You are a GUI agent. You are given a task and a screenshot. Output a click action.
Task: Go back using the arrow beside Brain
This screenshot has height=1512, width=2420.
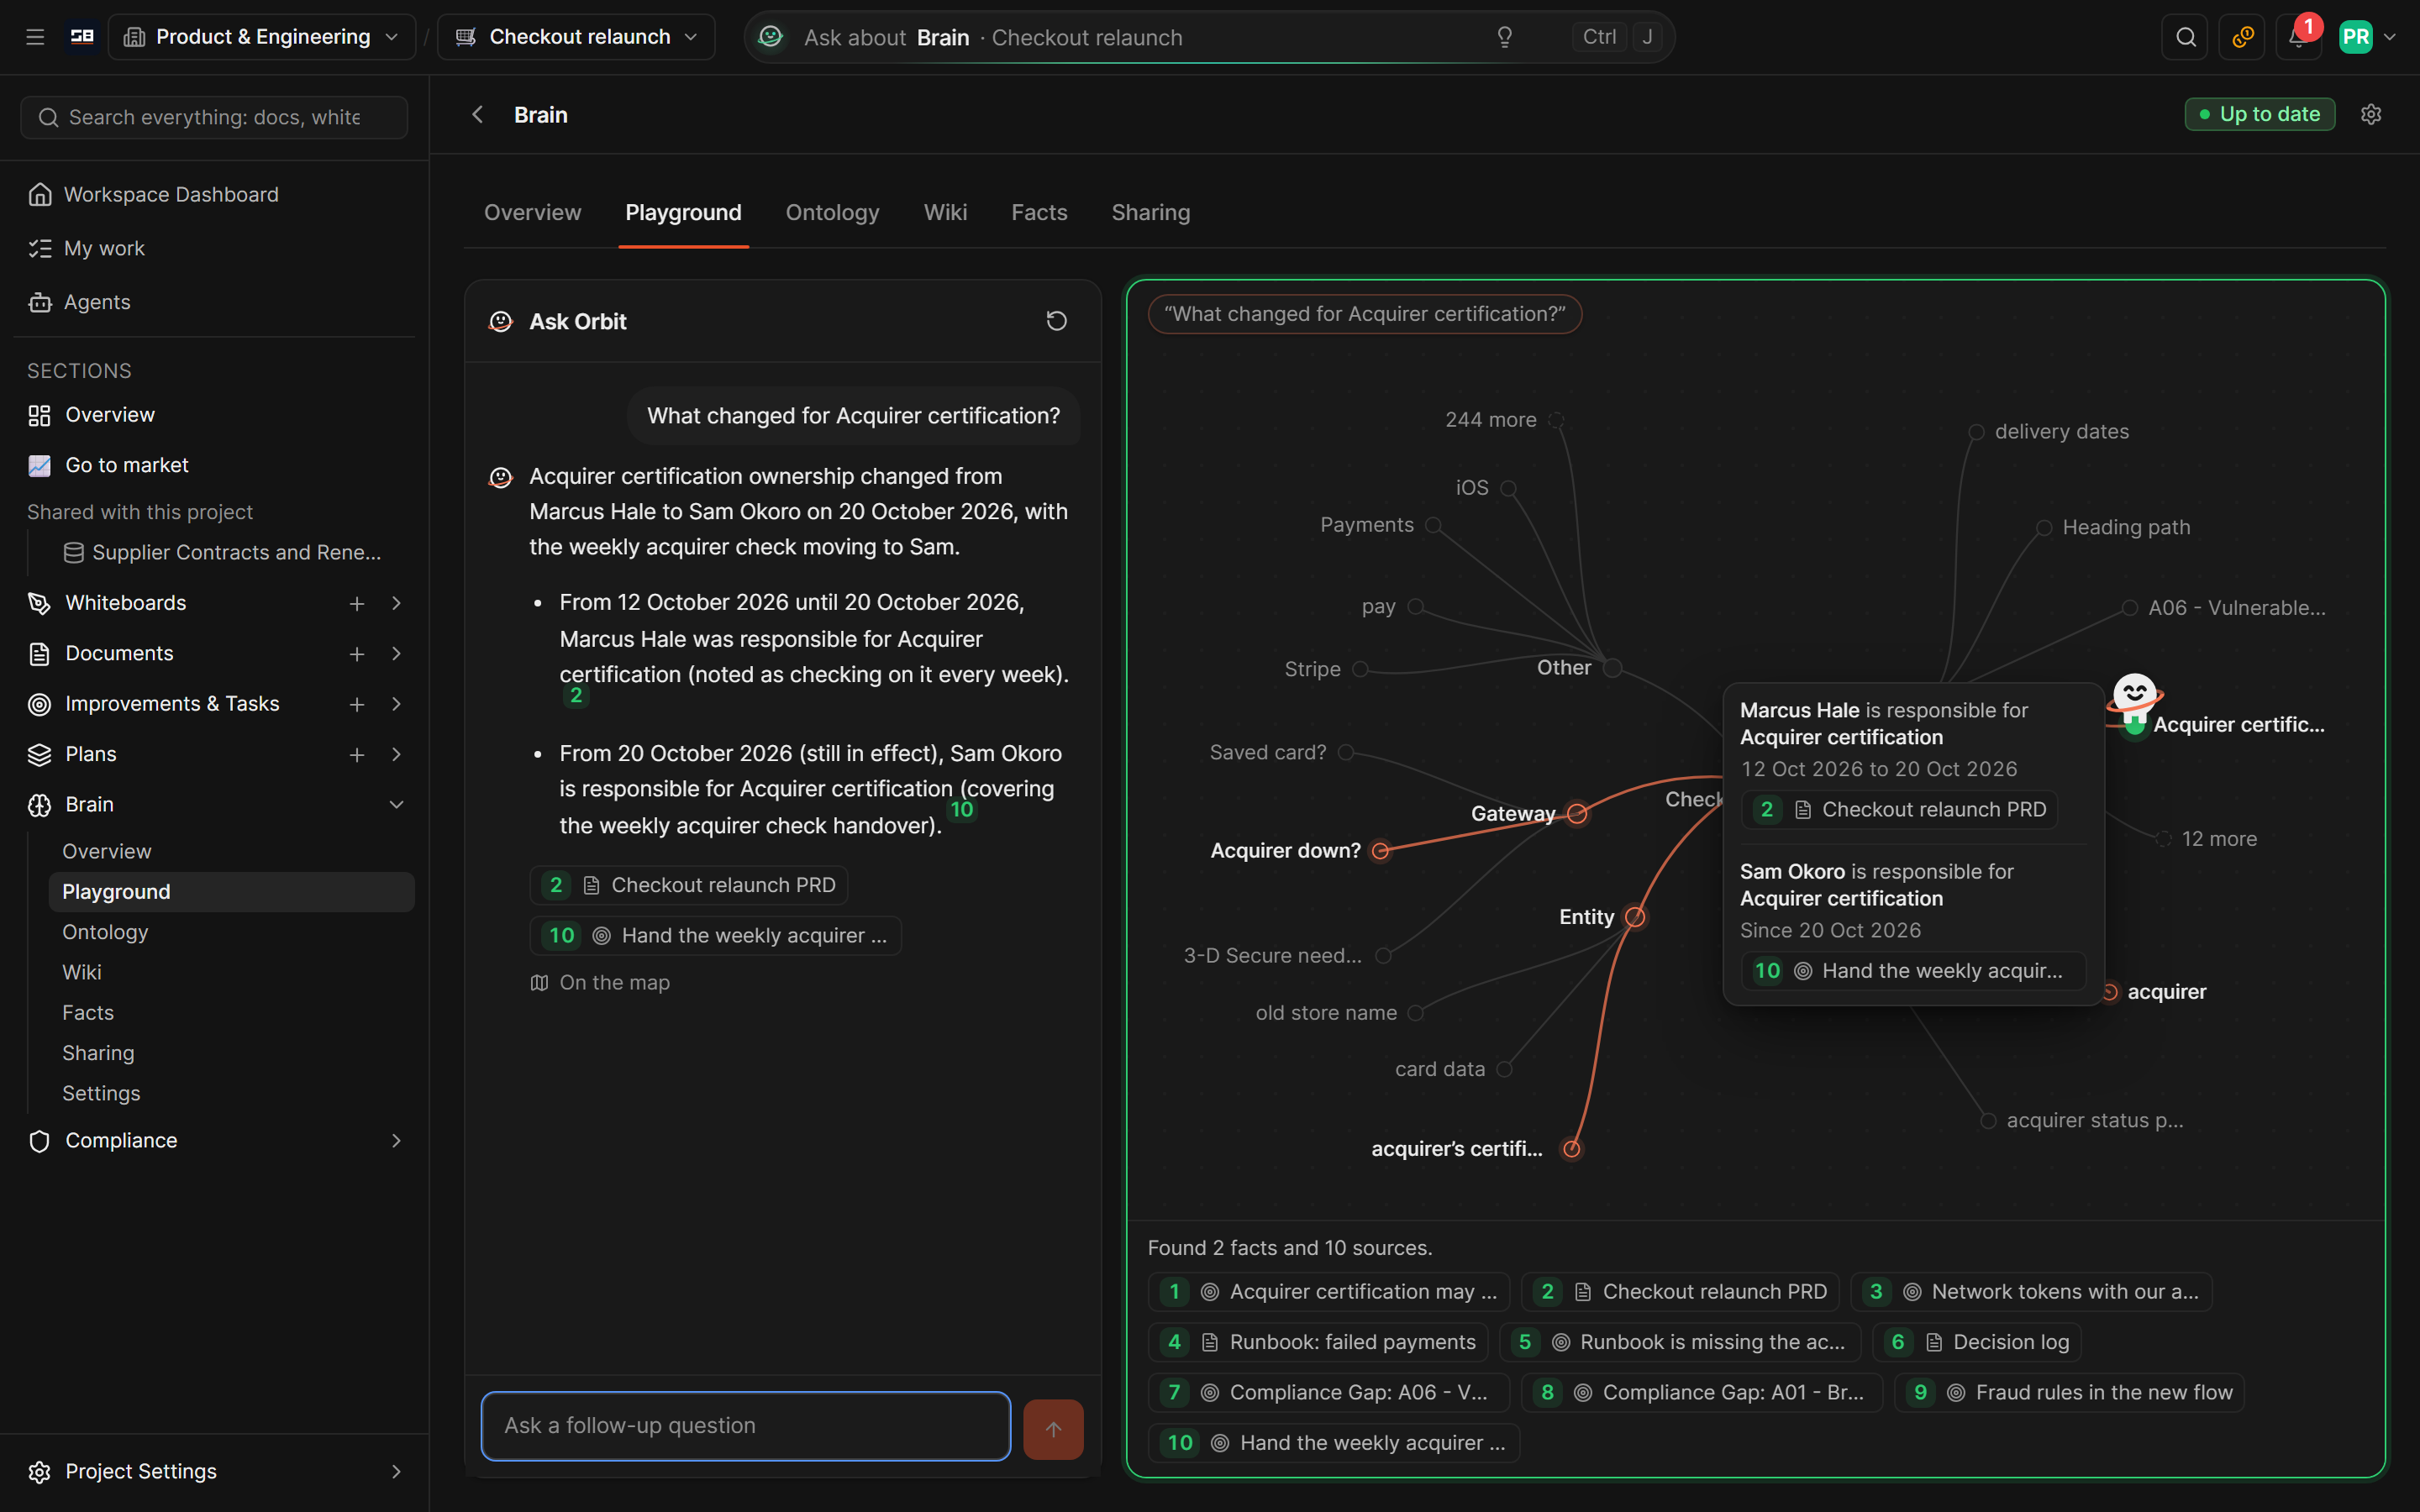(x=478, y=115)
